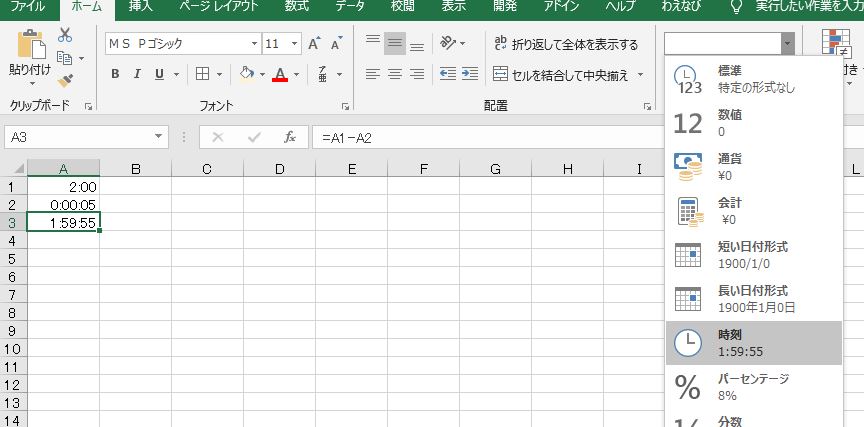Switch to the 開発 tab
Screen dimensions: 864x427
[x=505, y=7]
